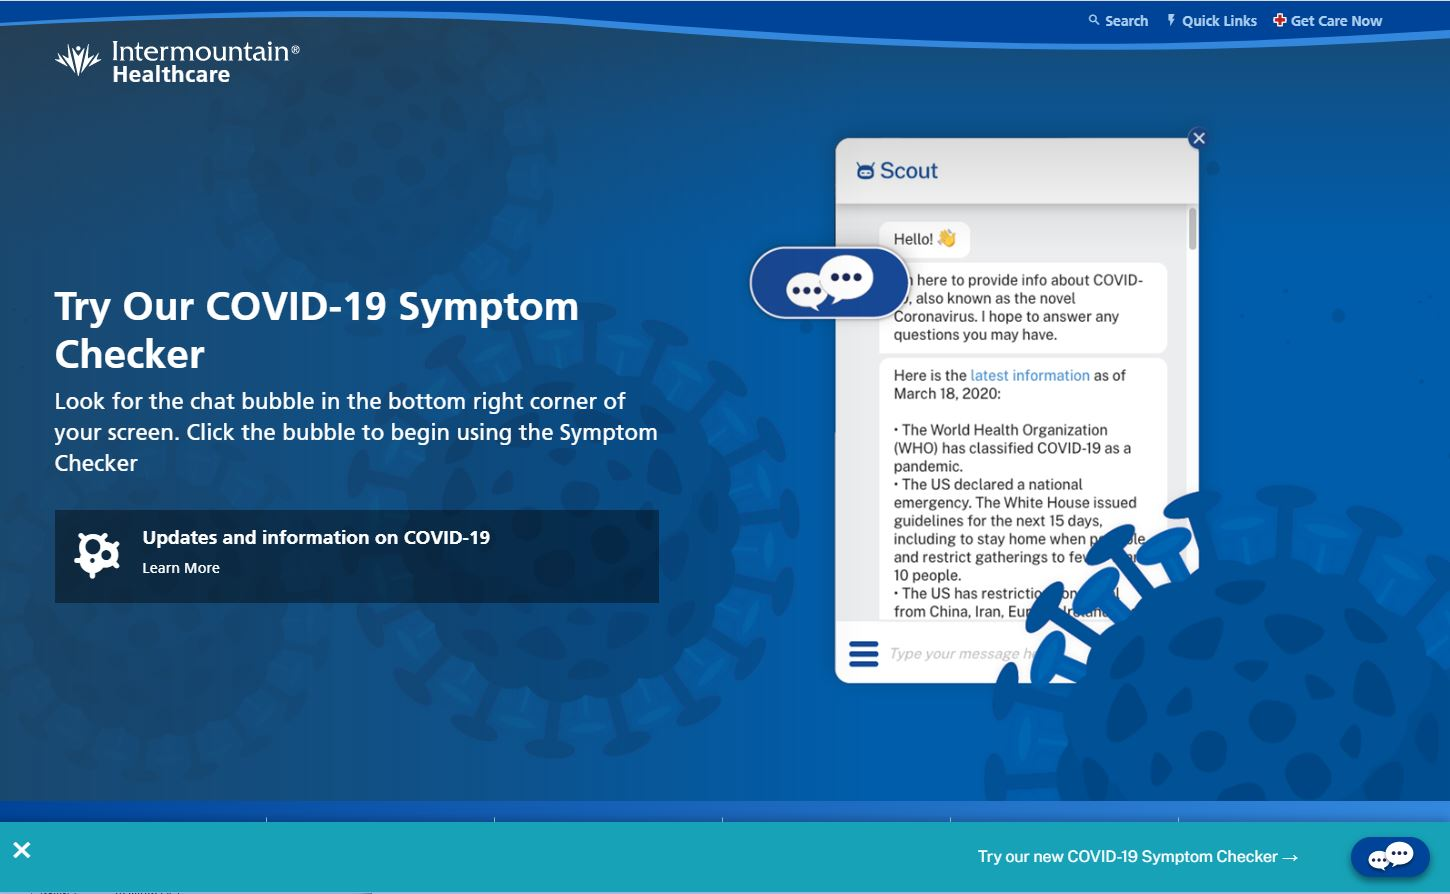Click 'Try Our COVID-19 Symptom Checker' headline
Screen dimensions: 1450x894
point(317,330)
